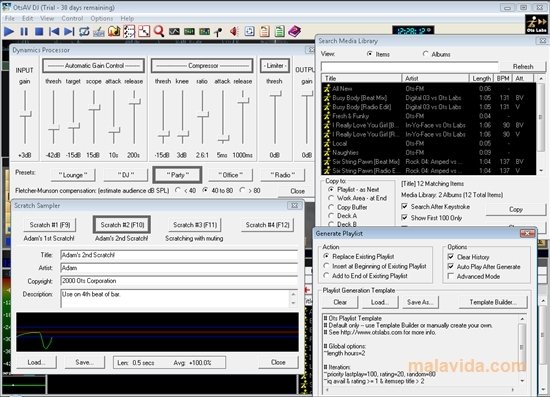Apply the Party dynamics preset

(177, 175)
